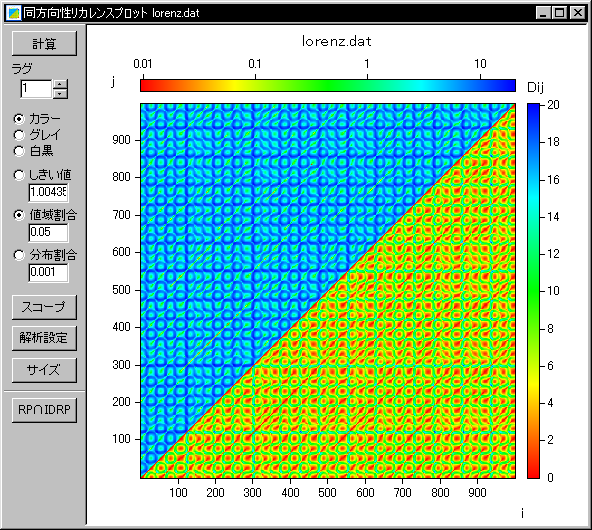Choose the しきい値 threshold radio button
The width and height of the screenshot is (592, 530).
click(19, 175)
